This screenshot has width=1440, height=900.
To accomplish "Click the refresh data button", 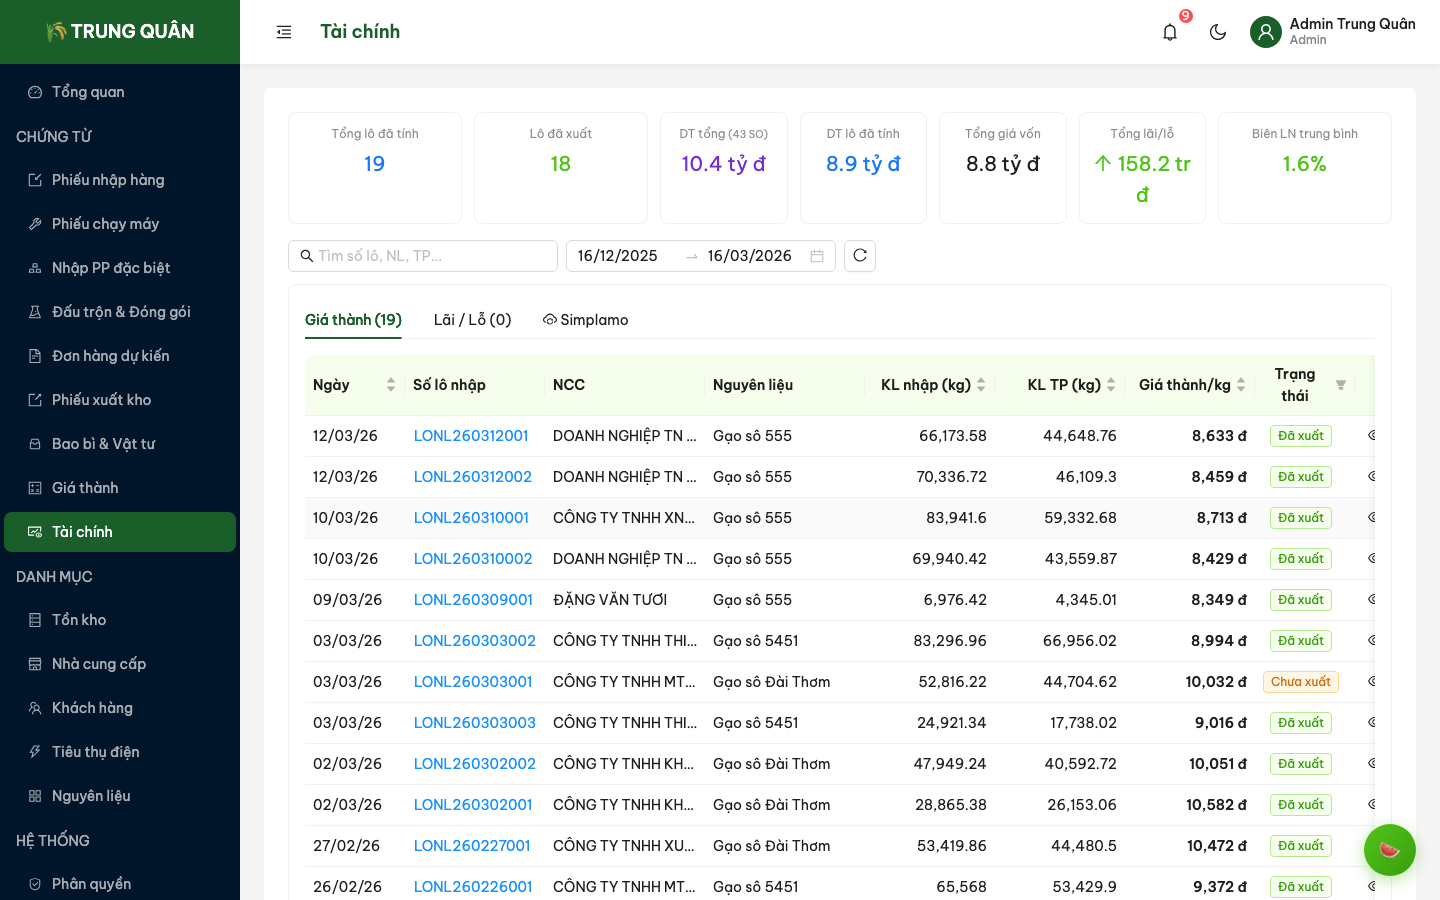I will click(x=860, y=256).
